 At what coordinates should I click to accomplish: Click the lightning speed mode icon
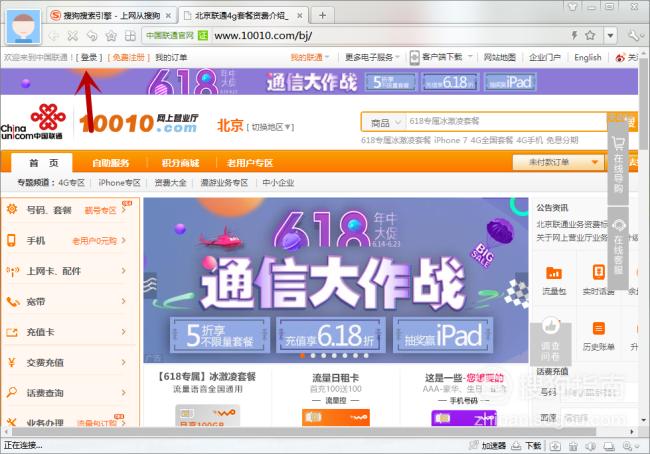pos(575,35)
